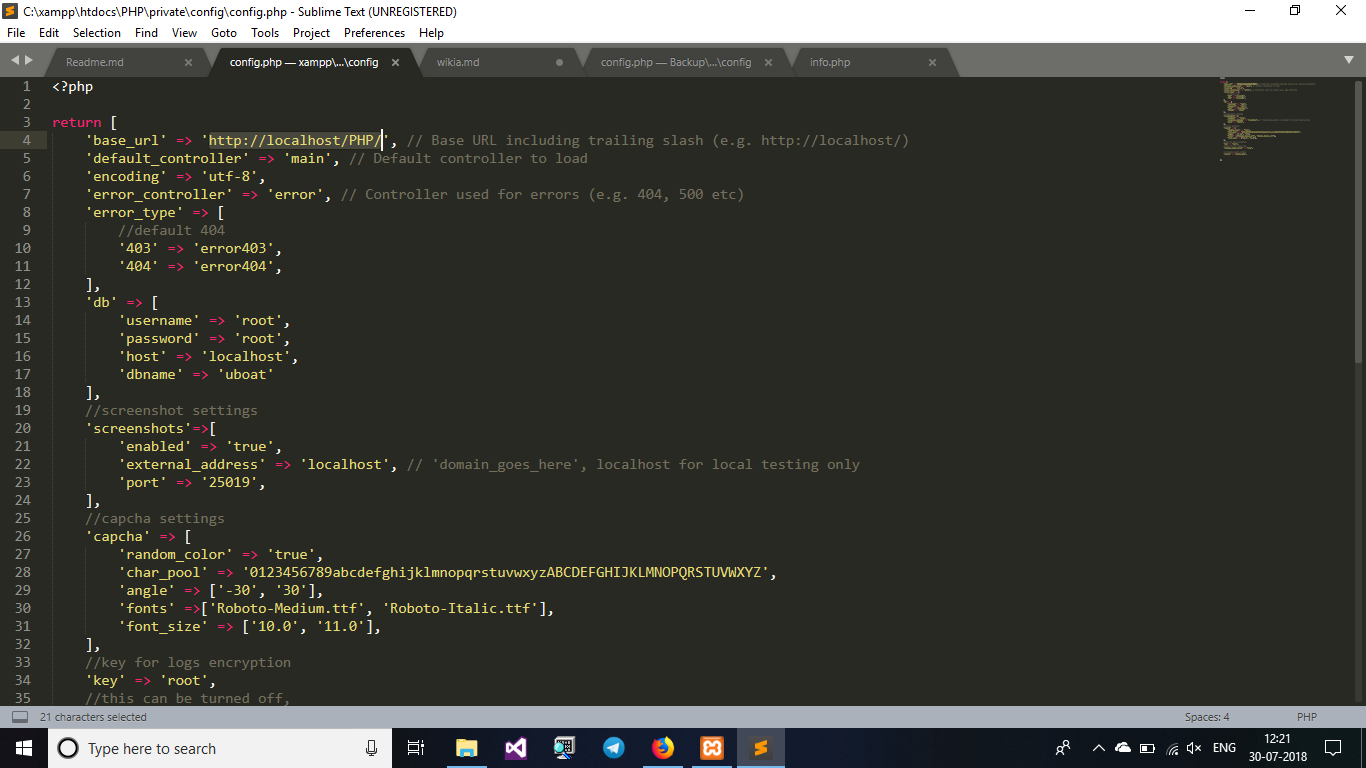Open the Preferences menu

(374, 32)
